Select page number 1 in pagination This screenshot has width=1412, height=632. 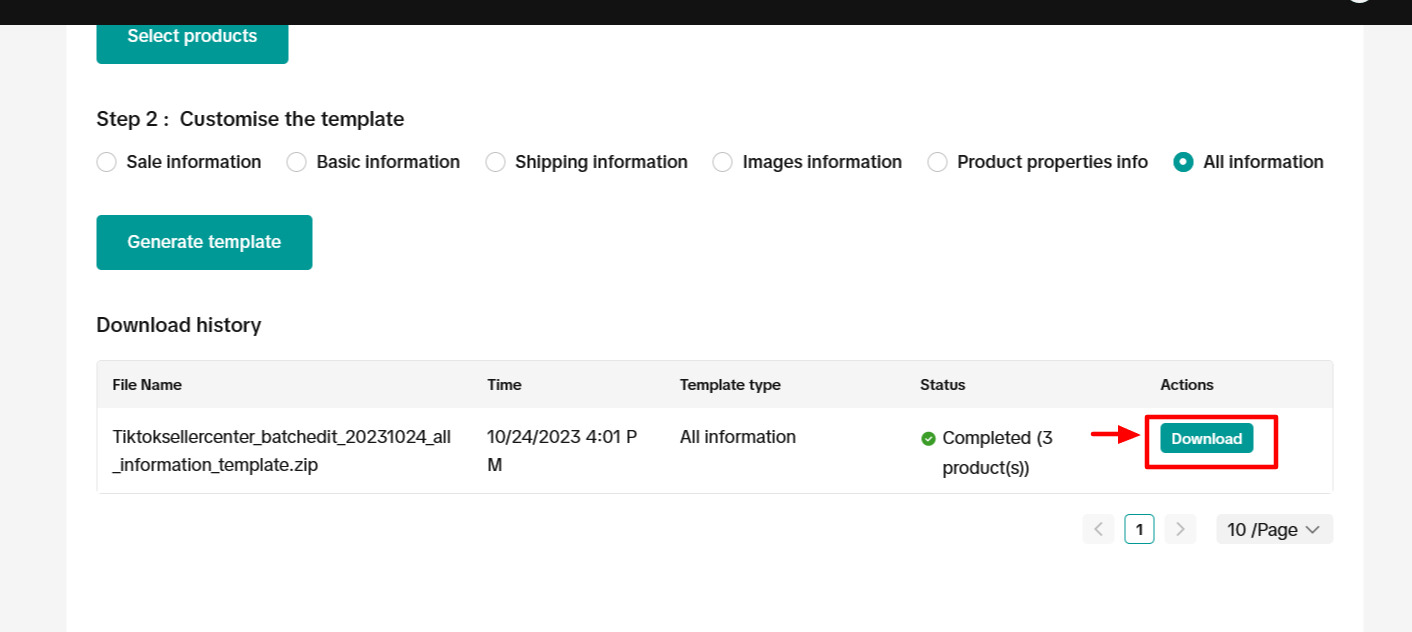click(1139, 529)
